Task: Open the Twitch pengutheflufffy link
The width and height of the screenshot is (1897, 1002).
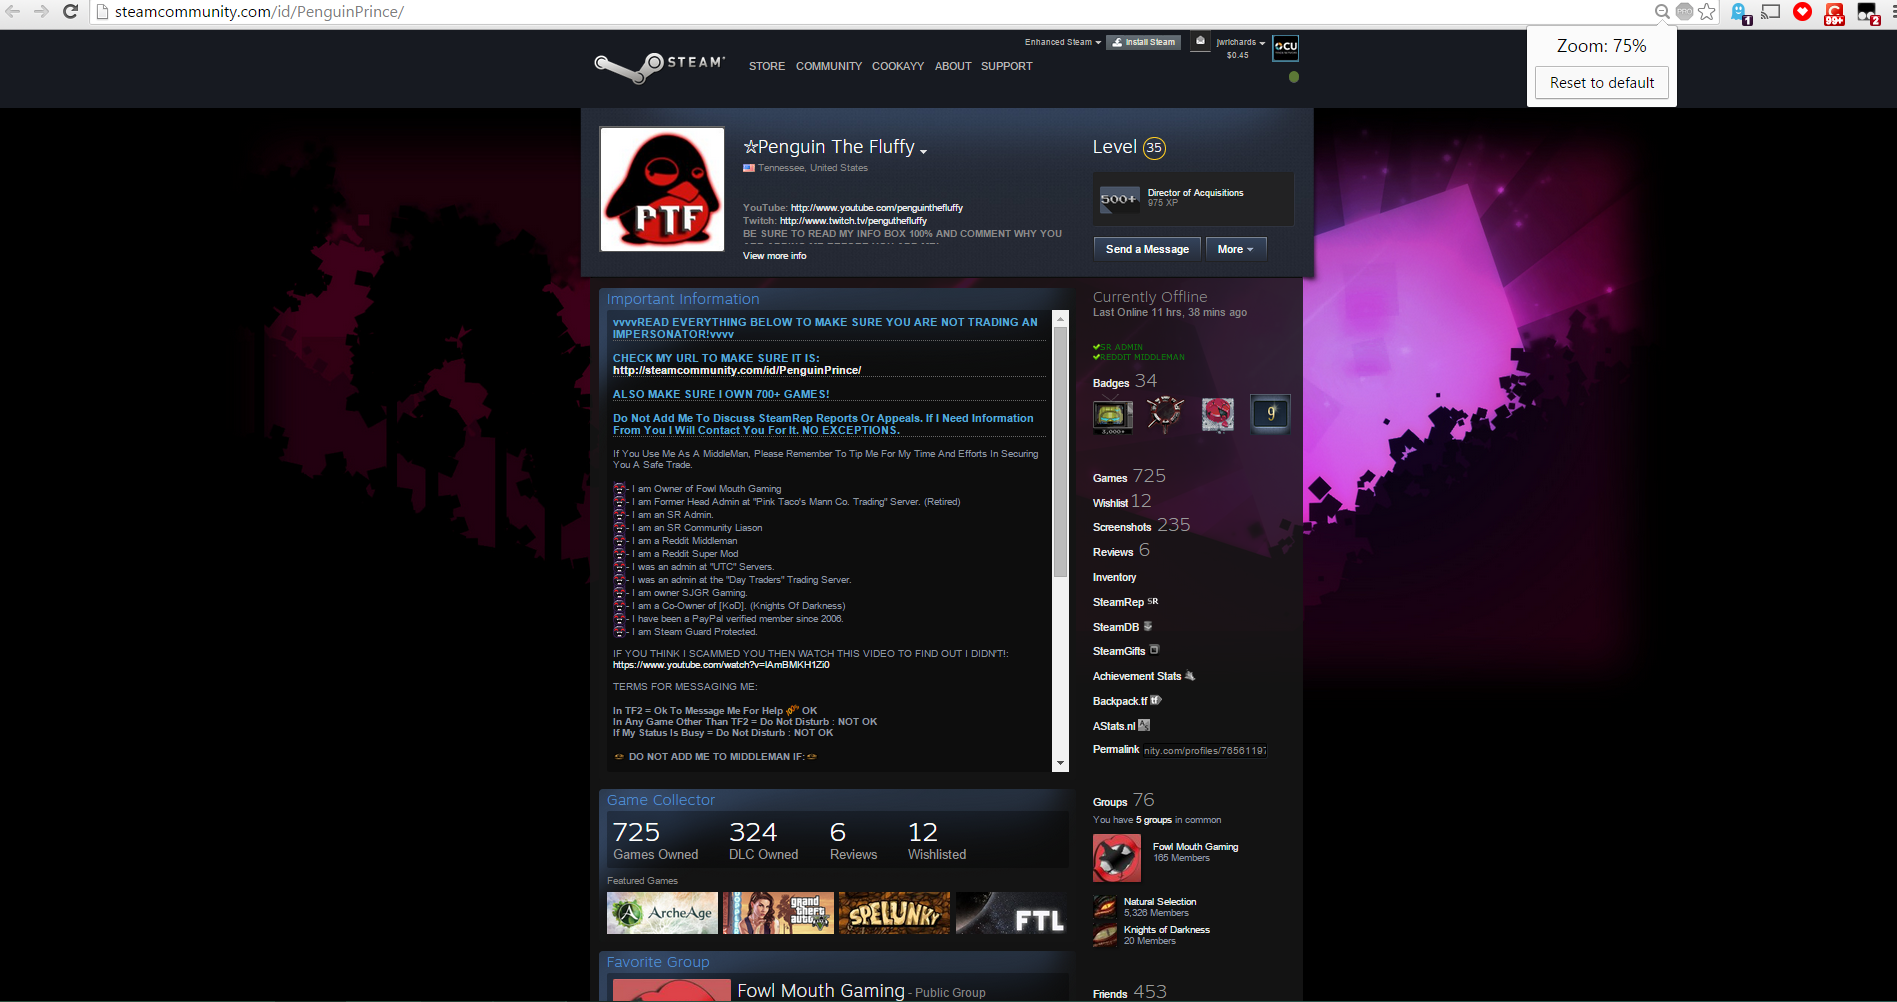Action: (x=853, y=221)
